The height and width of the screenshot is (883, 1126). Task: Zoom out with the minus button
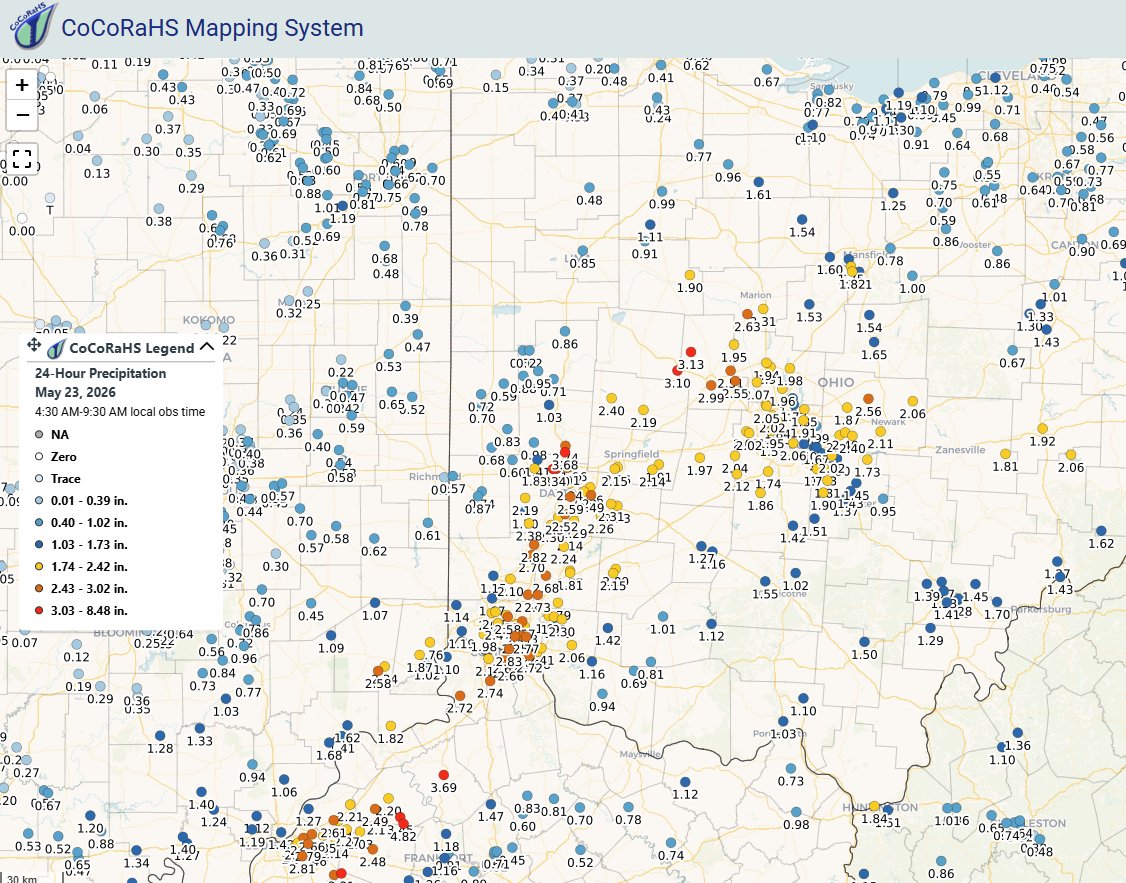tap(22, 115)
